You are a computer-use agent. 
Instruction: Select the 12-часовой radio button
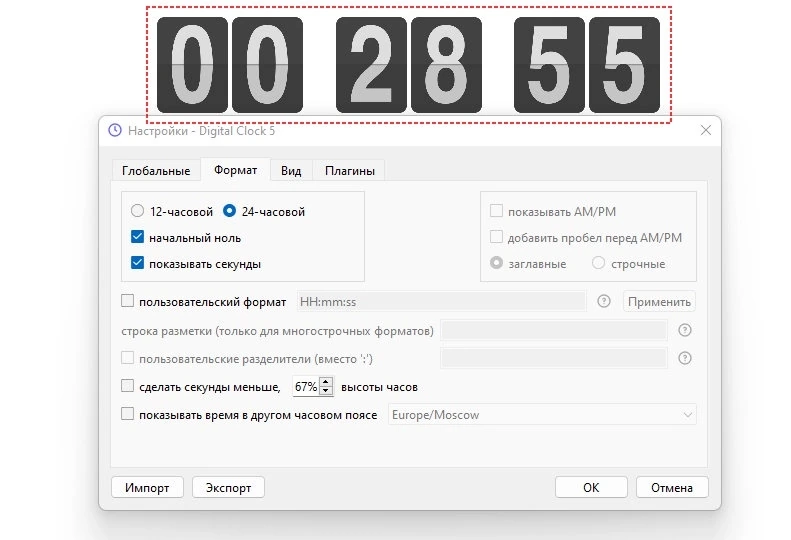(137, 211)
